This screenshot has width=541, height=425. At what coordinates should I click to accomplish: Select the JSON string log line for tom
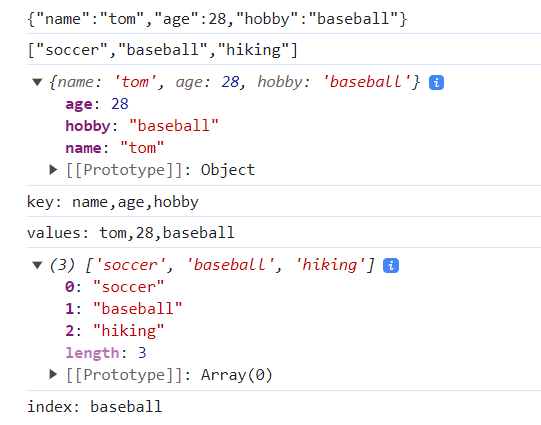point(217,19)
